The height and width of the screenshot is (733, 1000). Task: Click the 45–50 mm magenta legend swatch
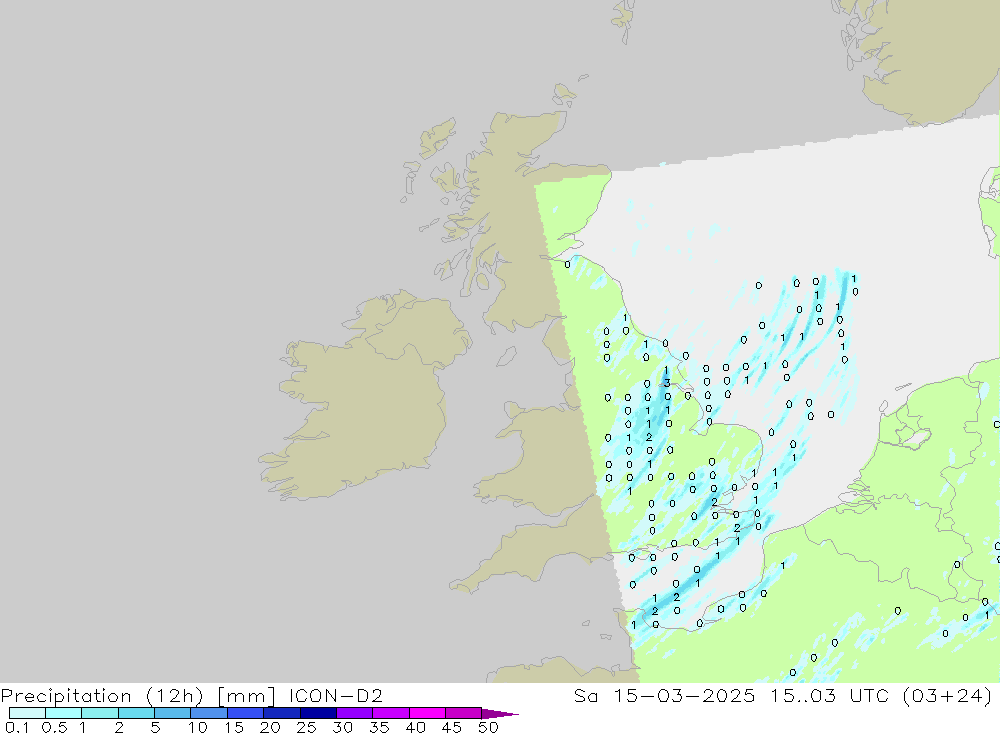point(463,713)
